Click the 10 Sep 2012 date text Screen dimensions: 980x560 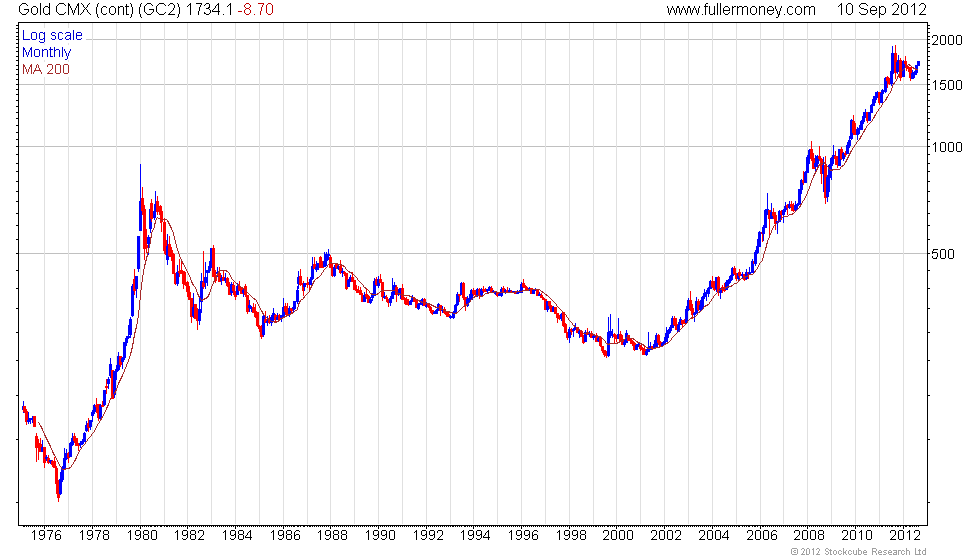(881, 9)
